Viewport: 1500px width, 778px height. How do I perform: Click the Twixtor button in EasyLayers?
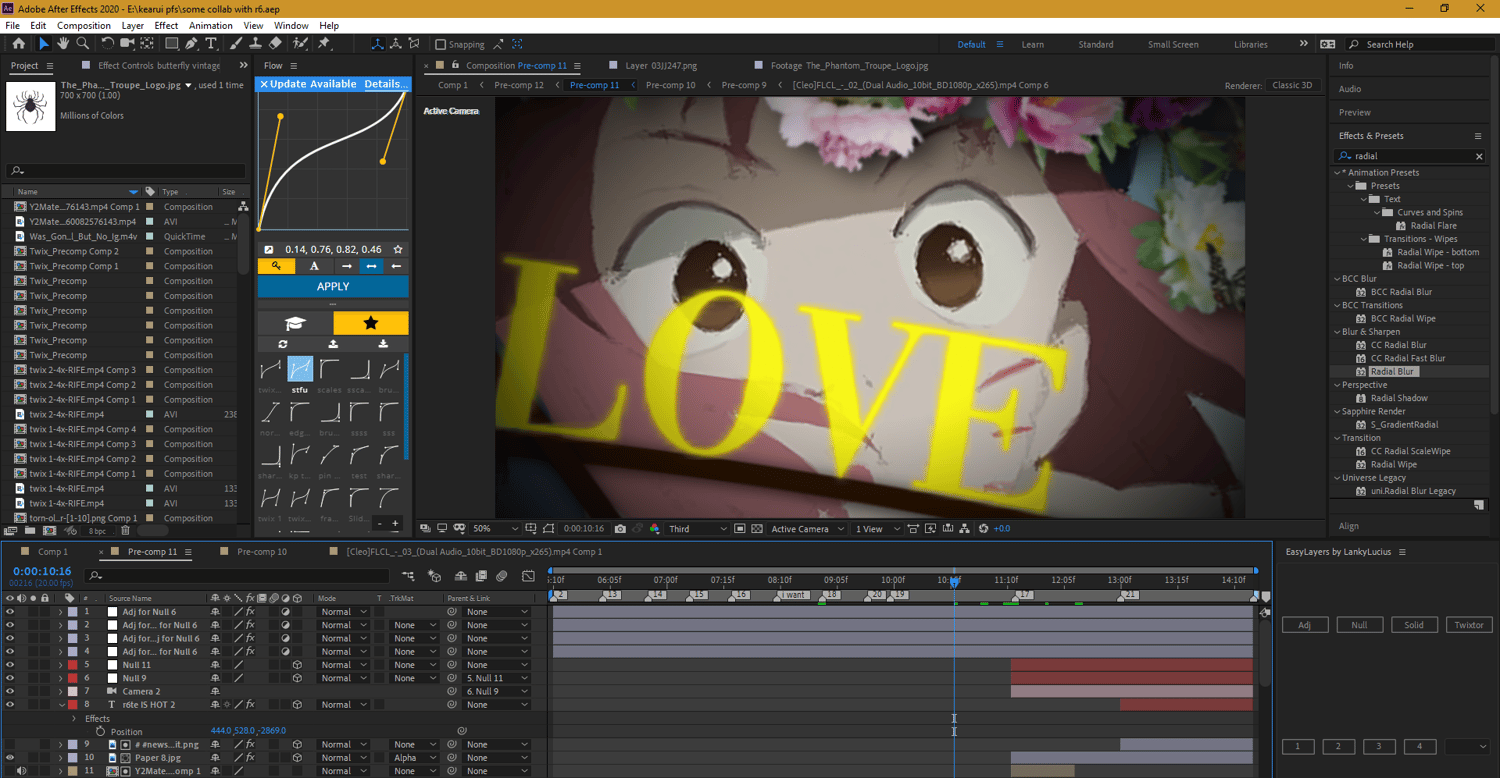click(1469, 625)
